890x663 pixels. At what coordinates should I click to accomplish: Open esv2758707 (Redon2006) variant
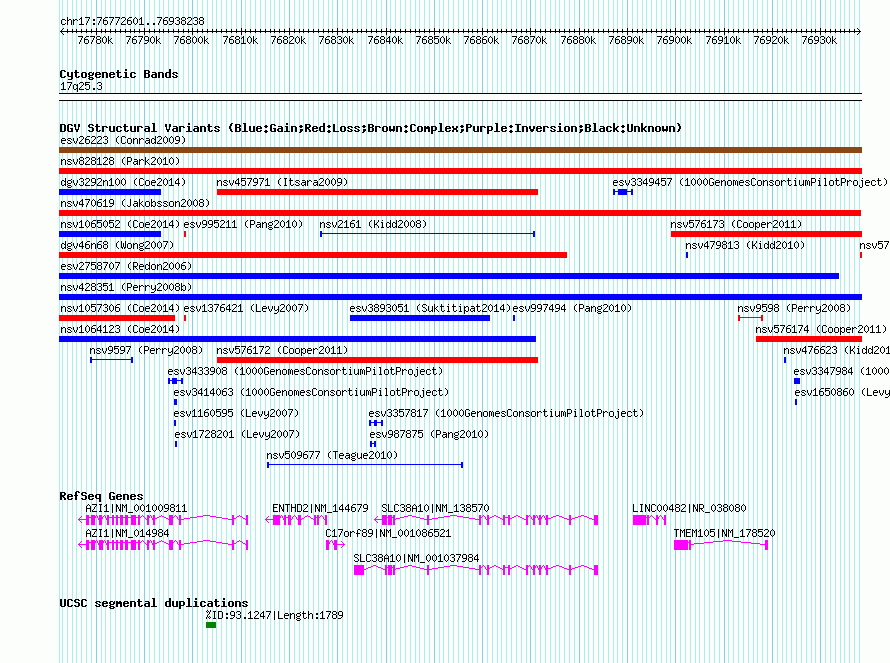pyautogui.click(x=126, y=266)
